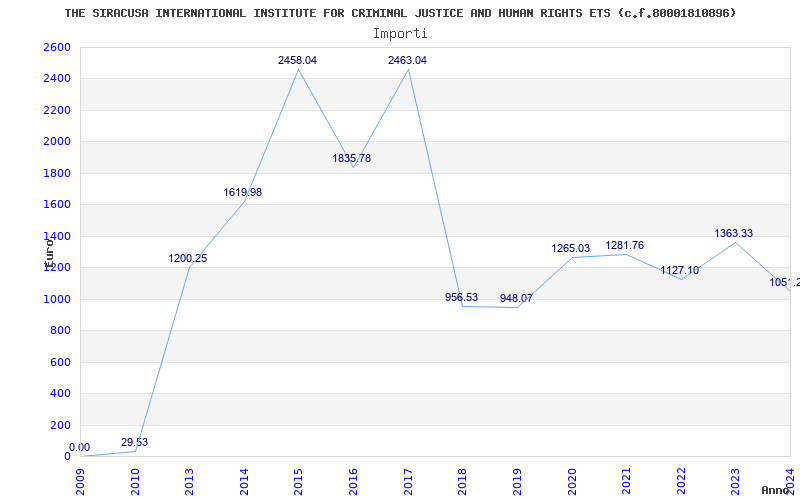800x500 pixels.
Task: Click the data label 1835.78
Action: point(352,158)
